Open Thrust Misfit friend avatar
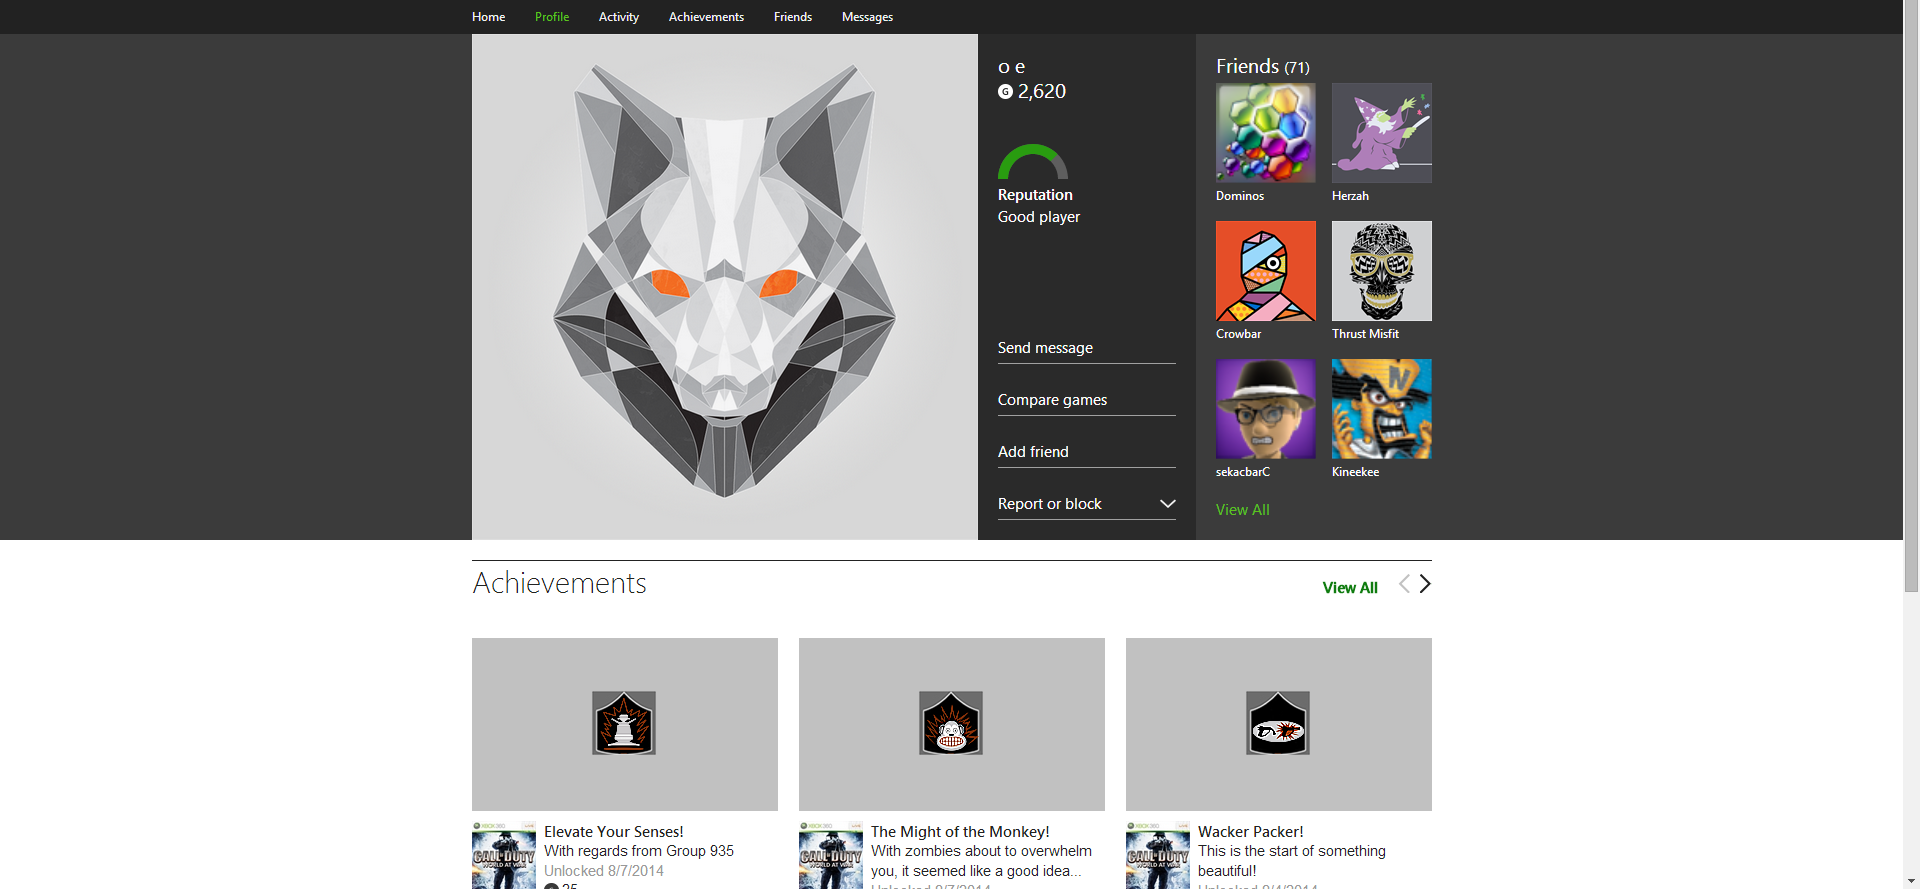Image resolution: width=1920 pixels, height=889 pixels. (1382, 271)
